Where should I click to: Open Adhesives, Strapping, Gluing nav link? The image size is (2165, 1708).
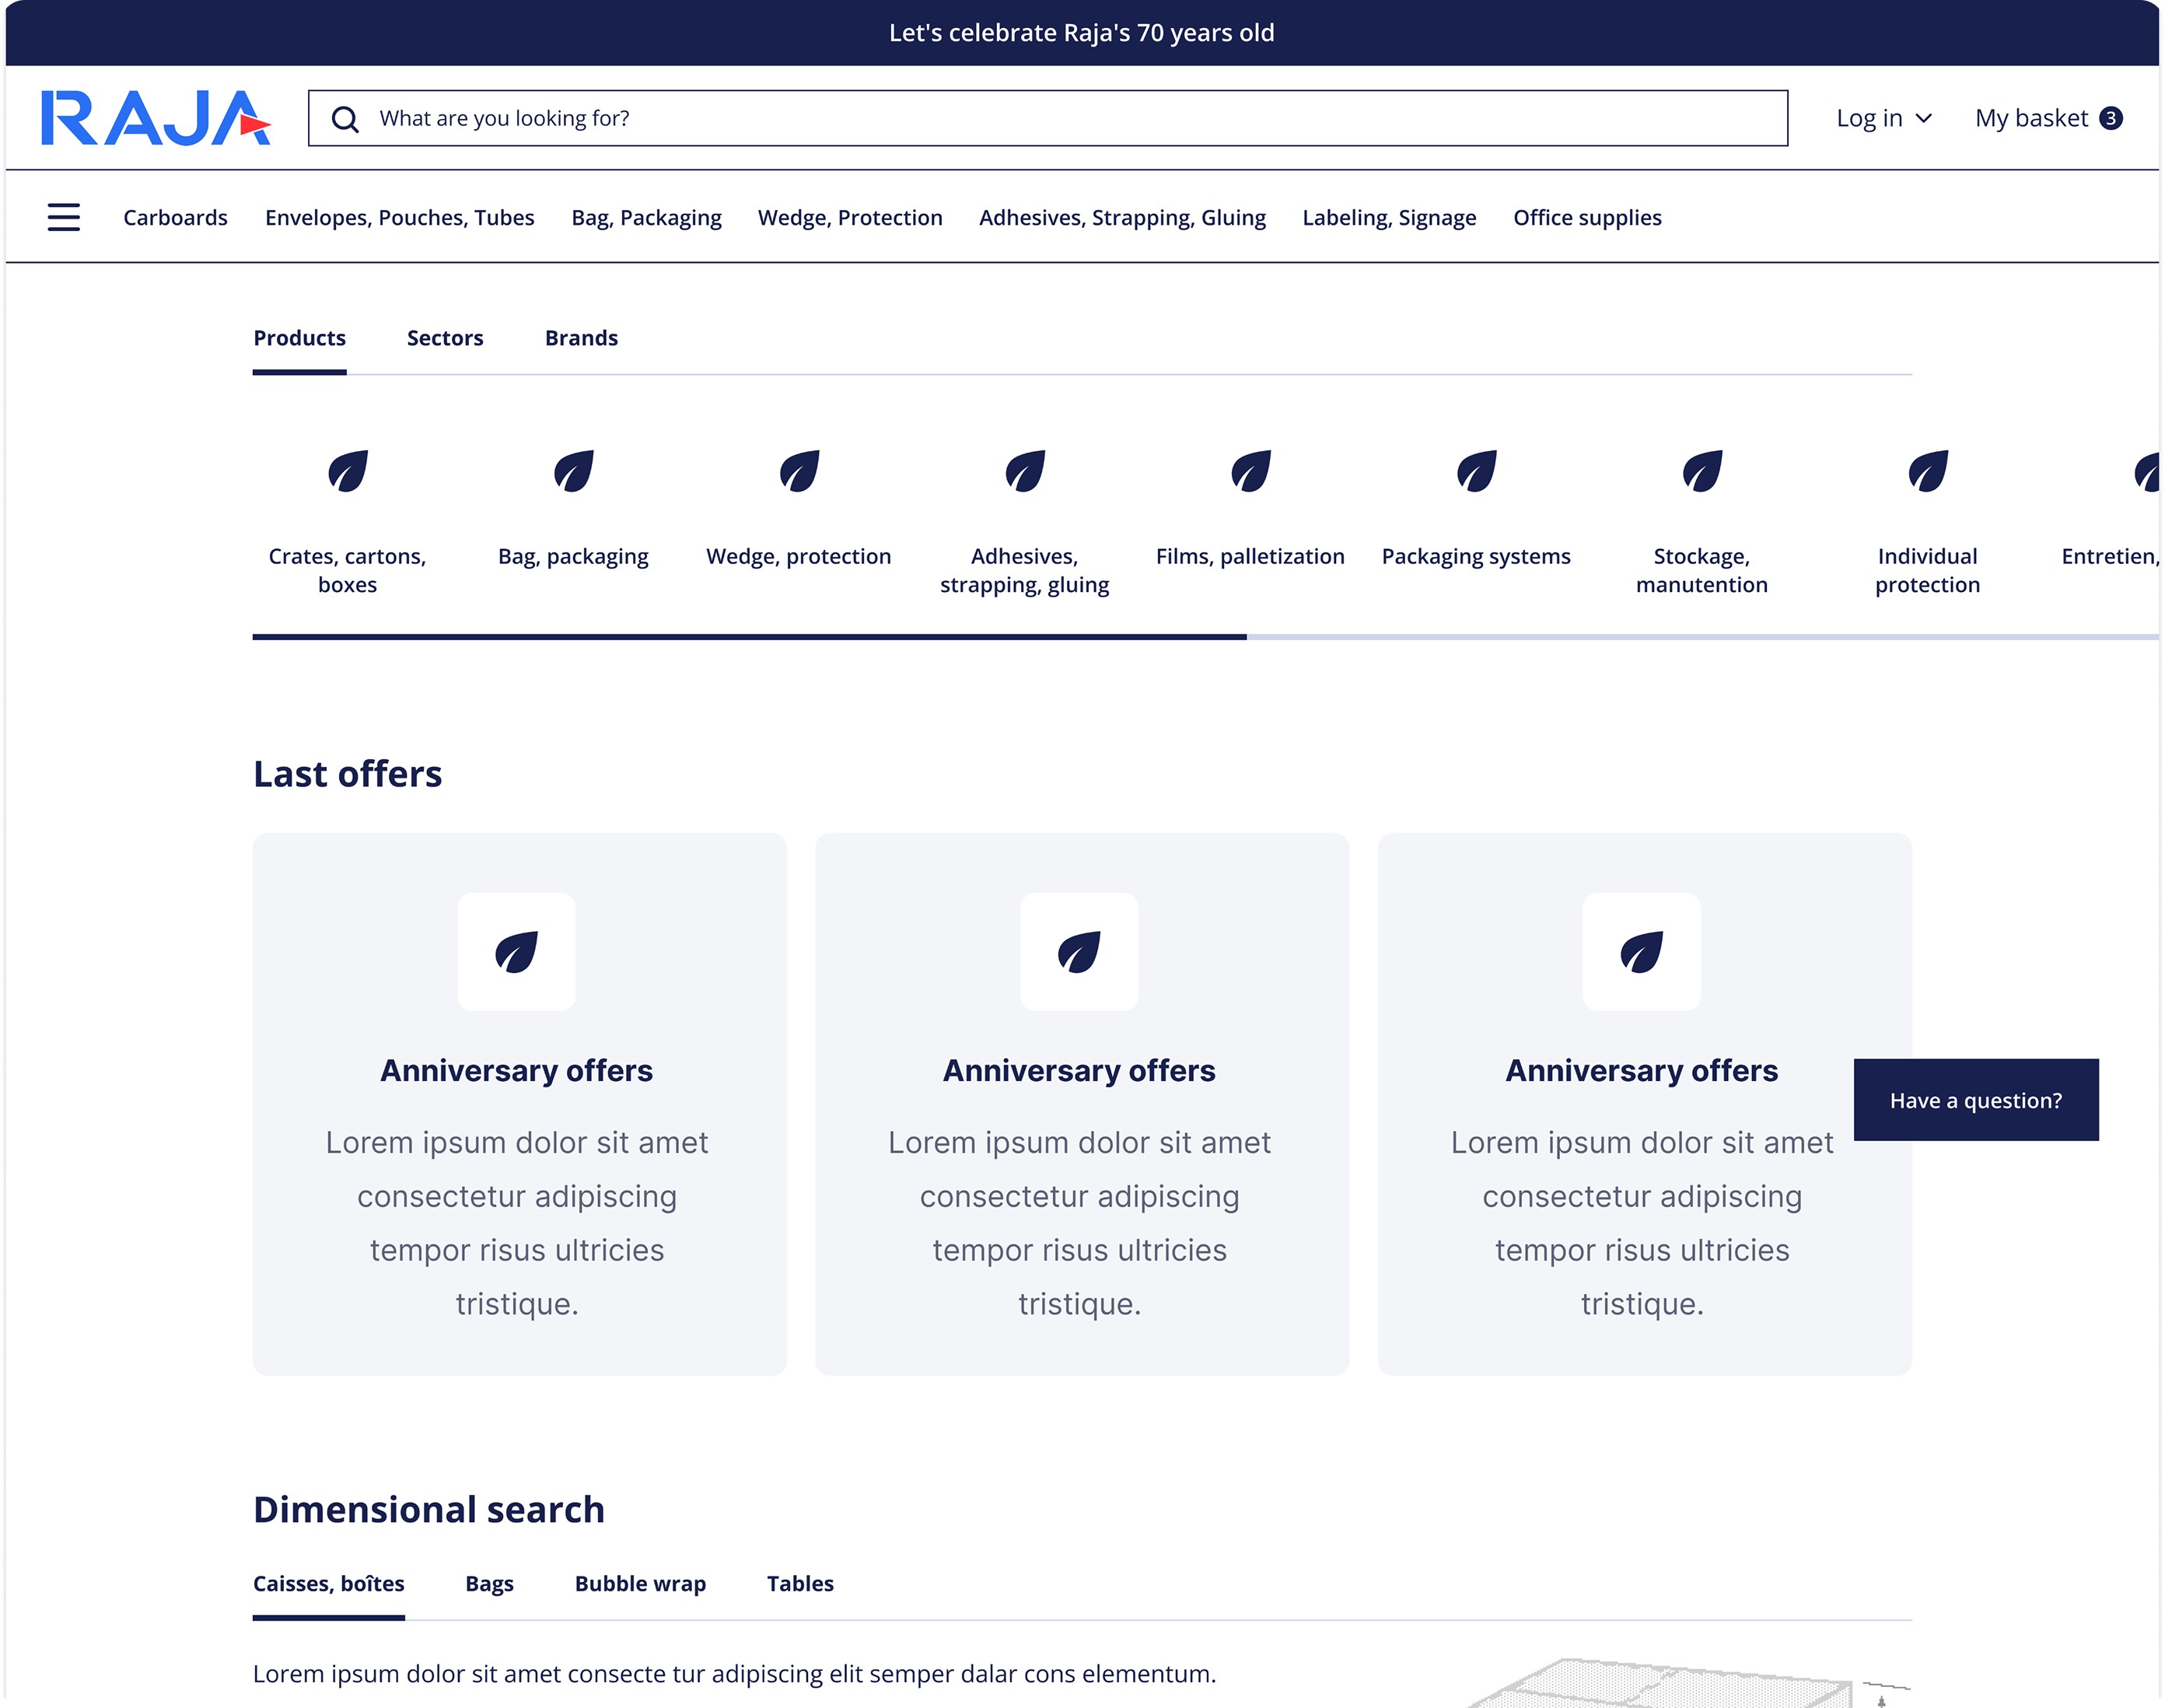pyautogui.click(x=1121, y=217)
